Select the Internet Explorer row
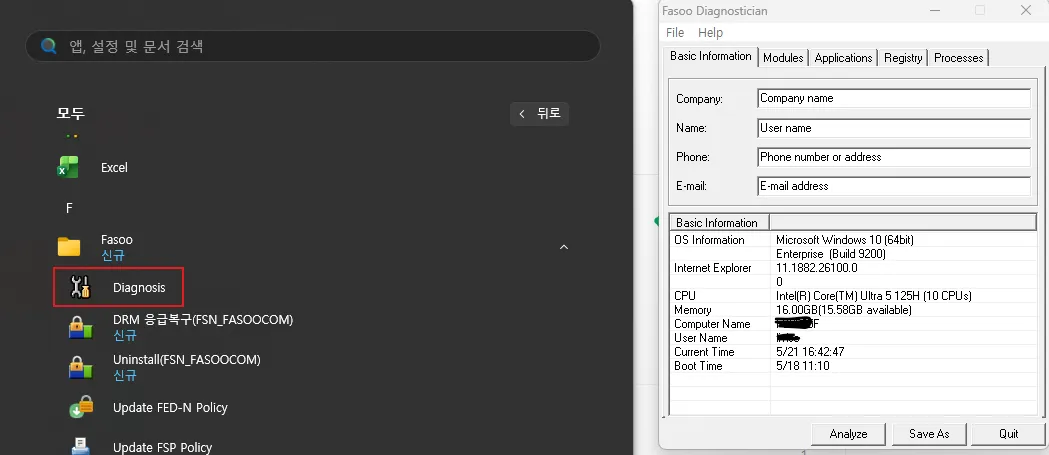The image size is (1049, 455). (x=854, y=268)
